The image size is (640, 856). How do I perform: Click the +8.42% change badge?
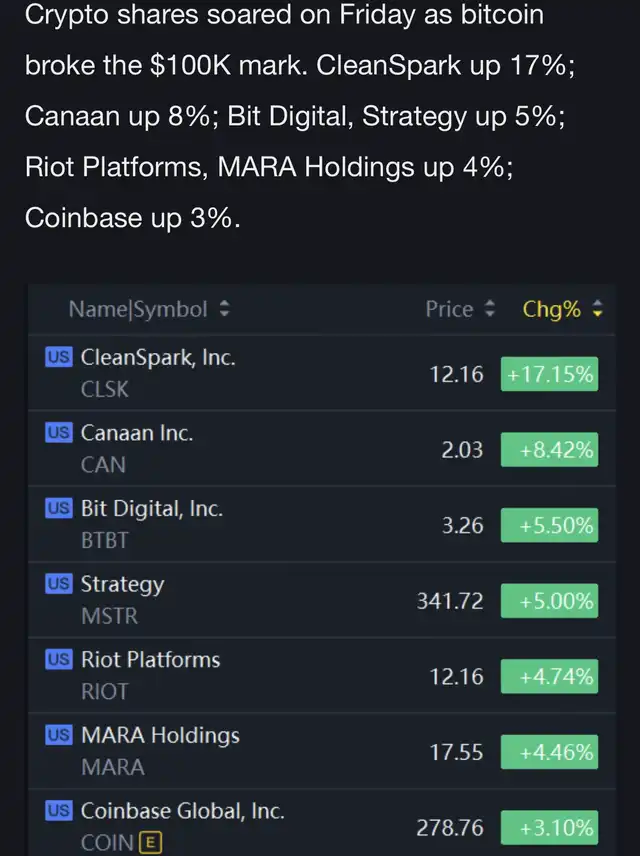pyautogui.click(x=549, y=450)
